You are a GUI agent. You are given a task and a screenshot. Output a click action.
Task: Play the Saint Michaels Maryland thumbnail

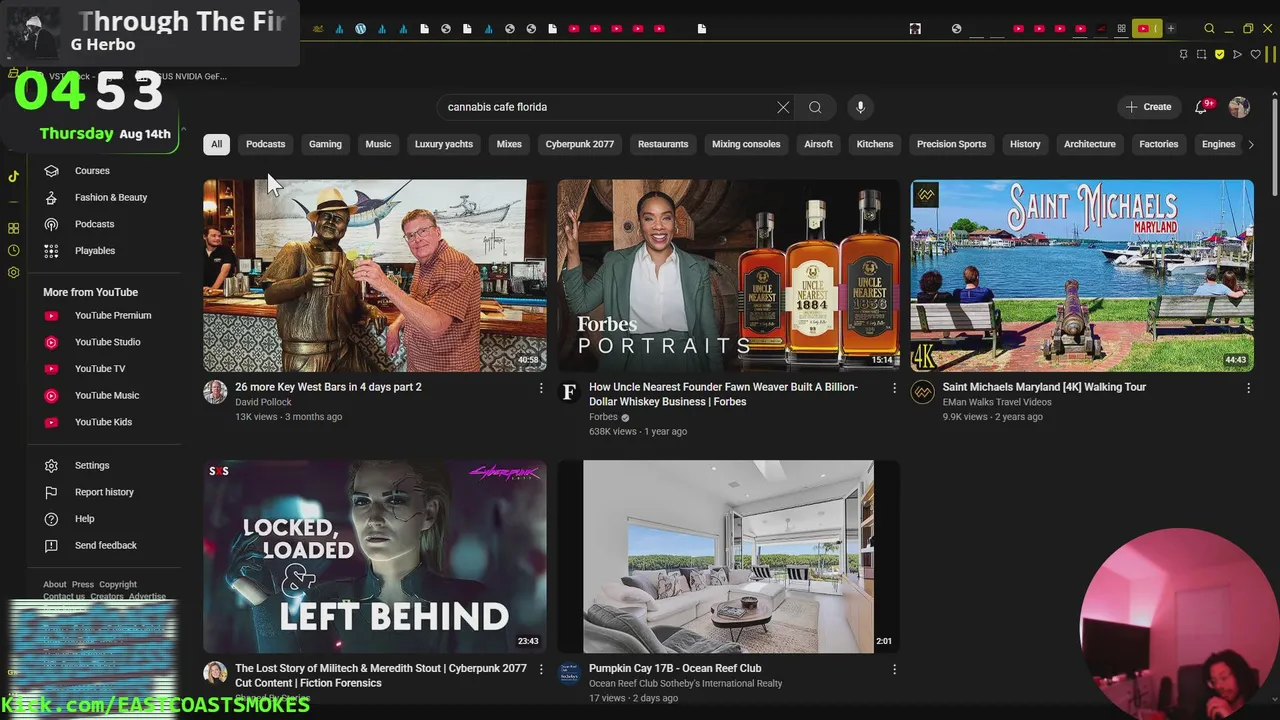[1082, 275]
